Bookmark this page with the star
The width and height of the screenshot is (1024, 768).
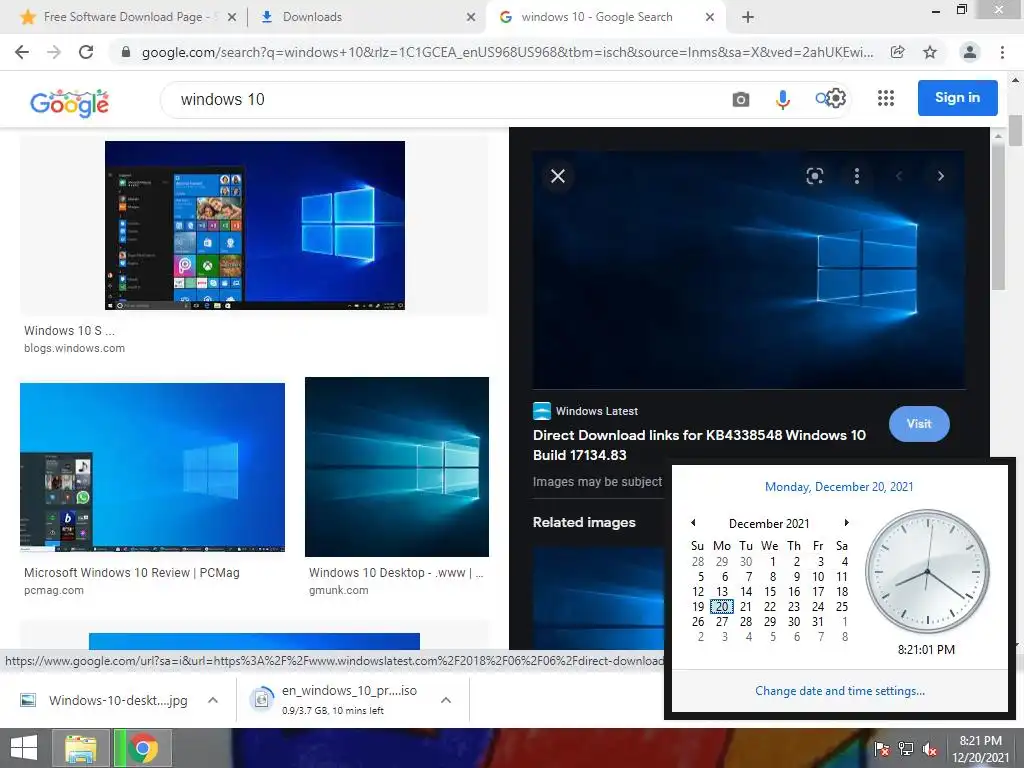click(x=930, y=52)
